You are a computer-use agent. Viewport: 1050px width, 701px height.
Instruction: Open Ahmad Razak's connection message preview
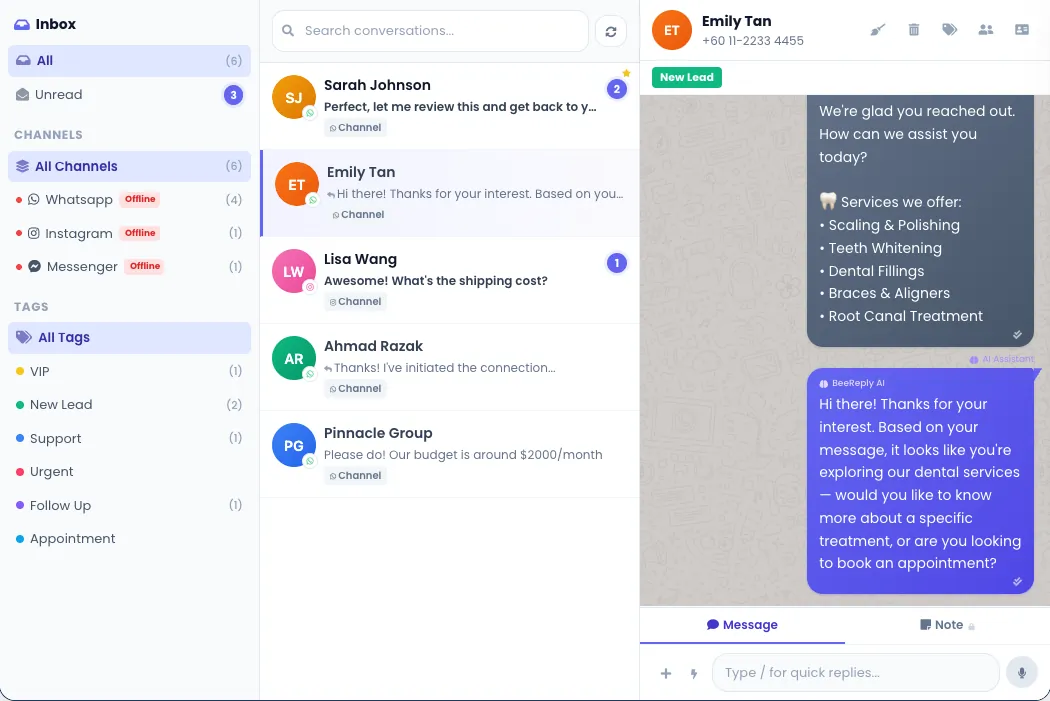[x=440, y=368]
